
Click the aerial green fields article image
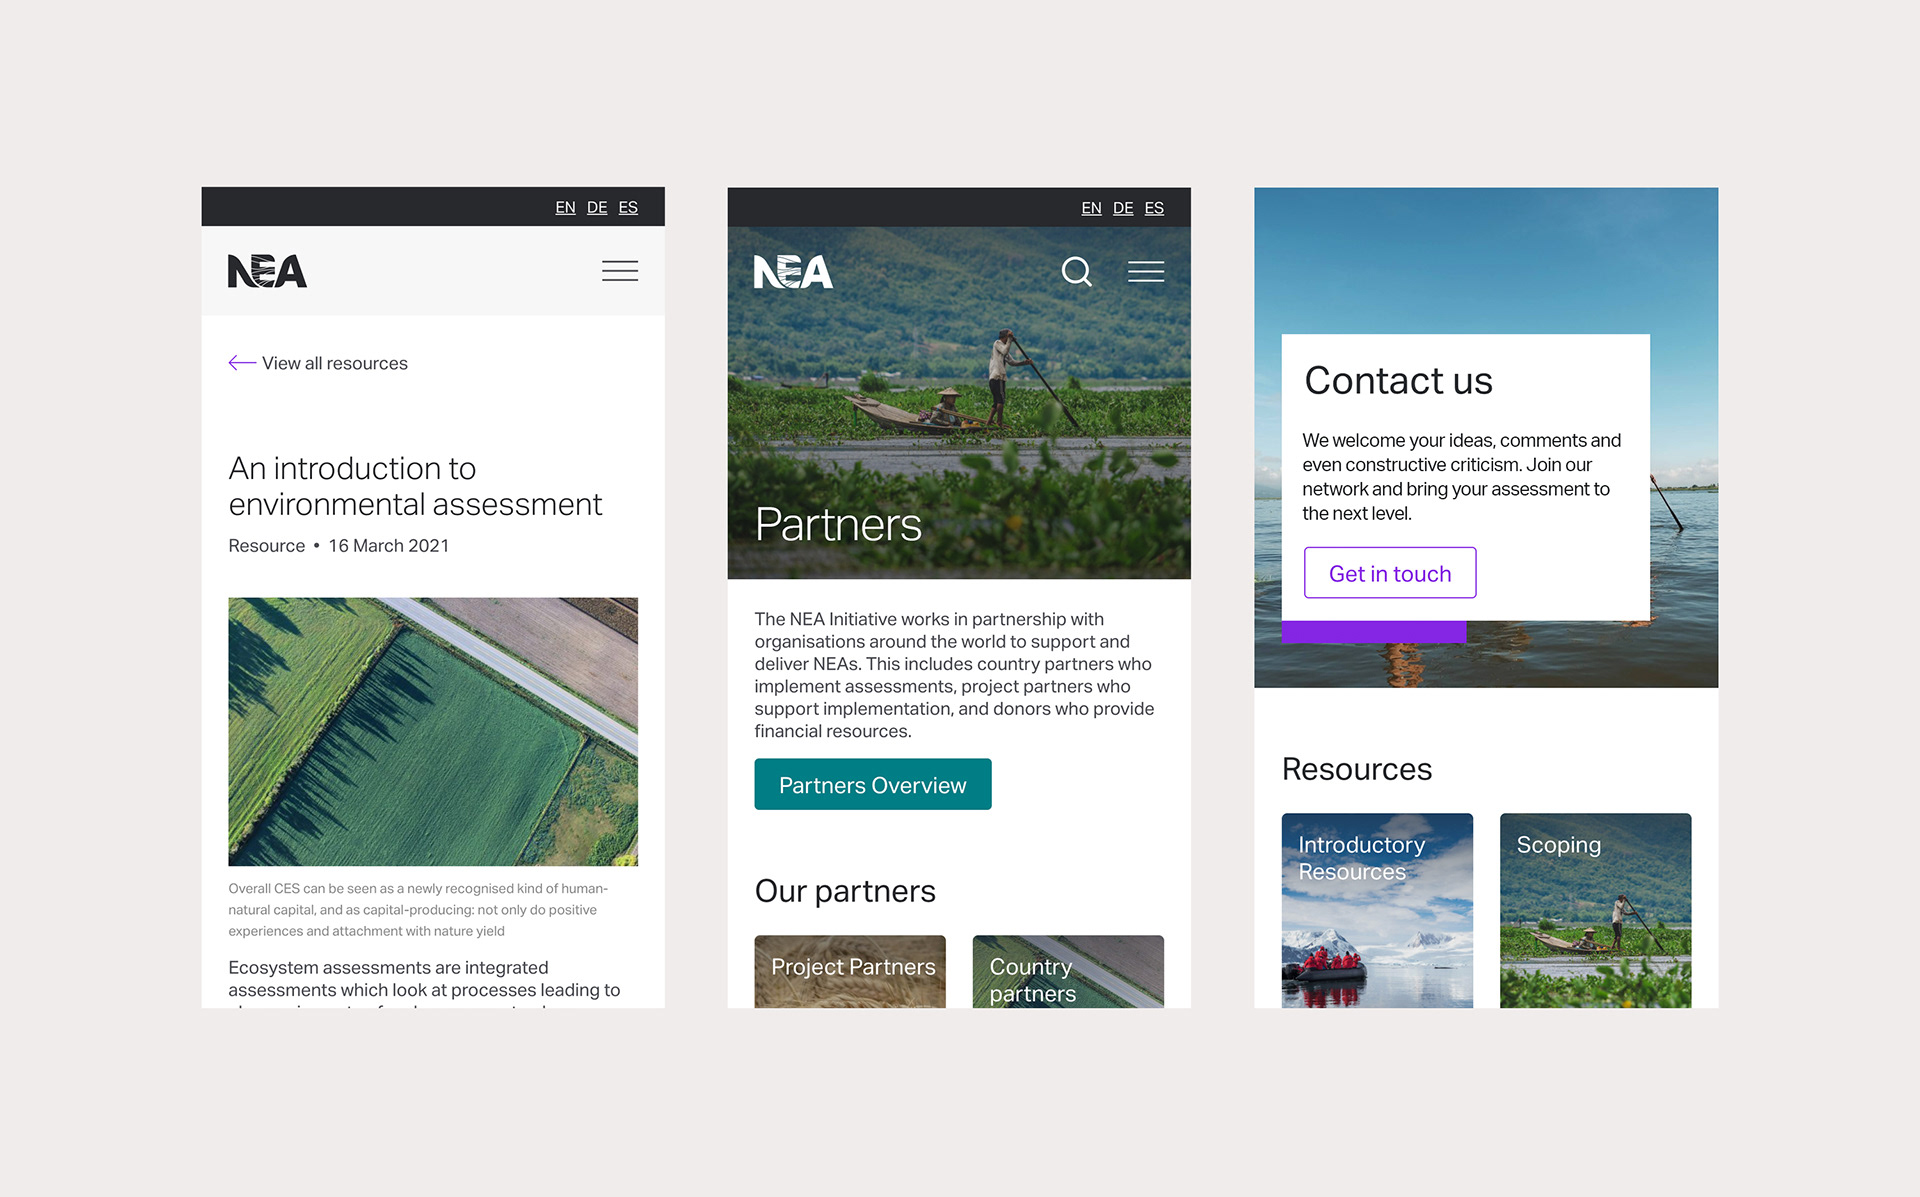pyautogui.click(x=433, y=731)
